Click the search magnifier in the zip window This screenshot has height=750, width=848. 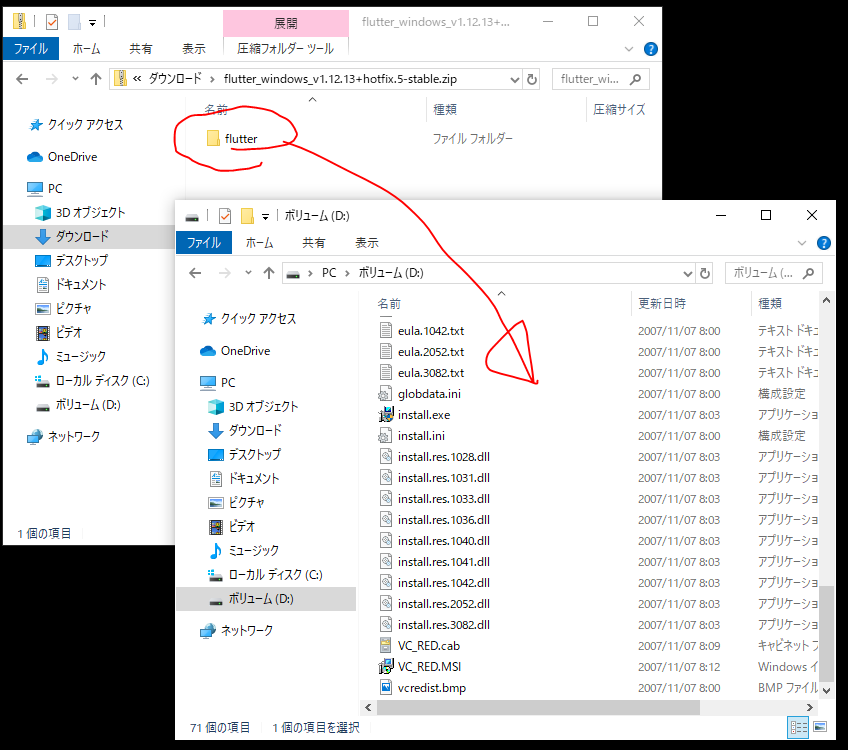tap(636, 79)
